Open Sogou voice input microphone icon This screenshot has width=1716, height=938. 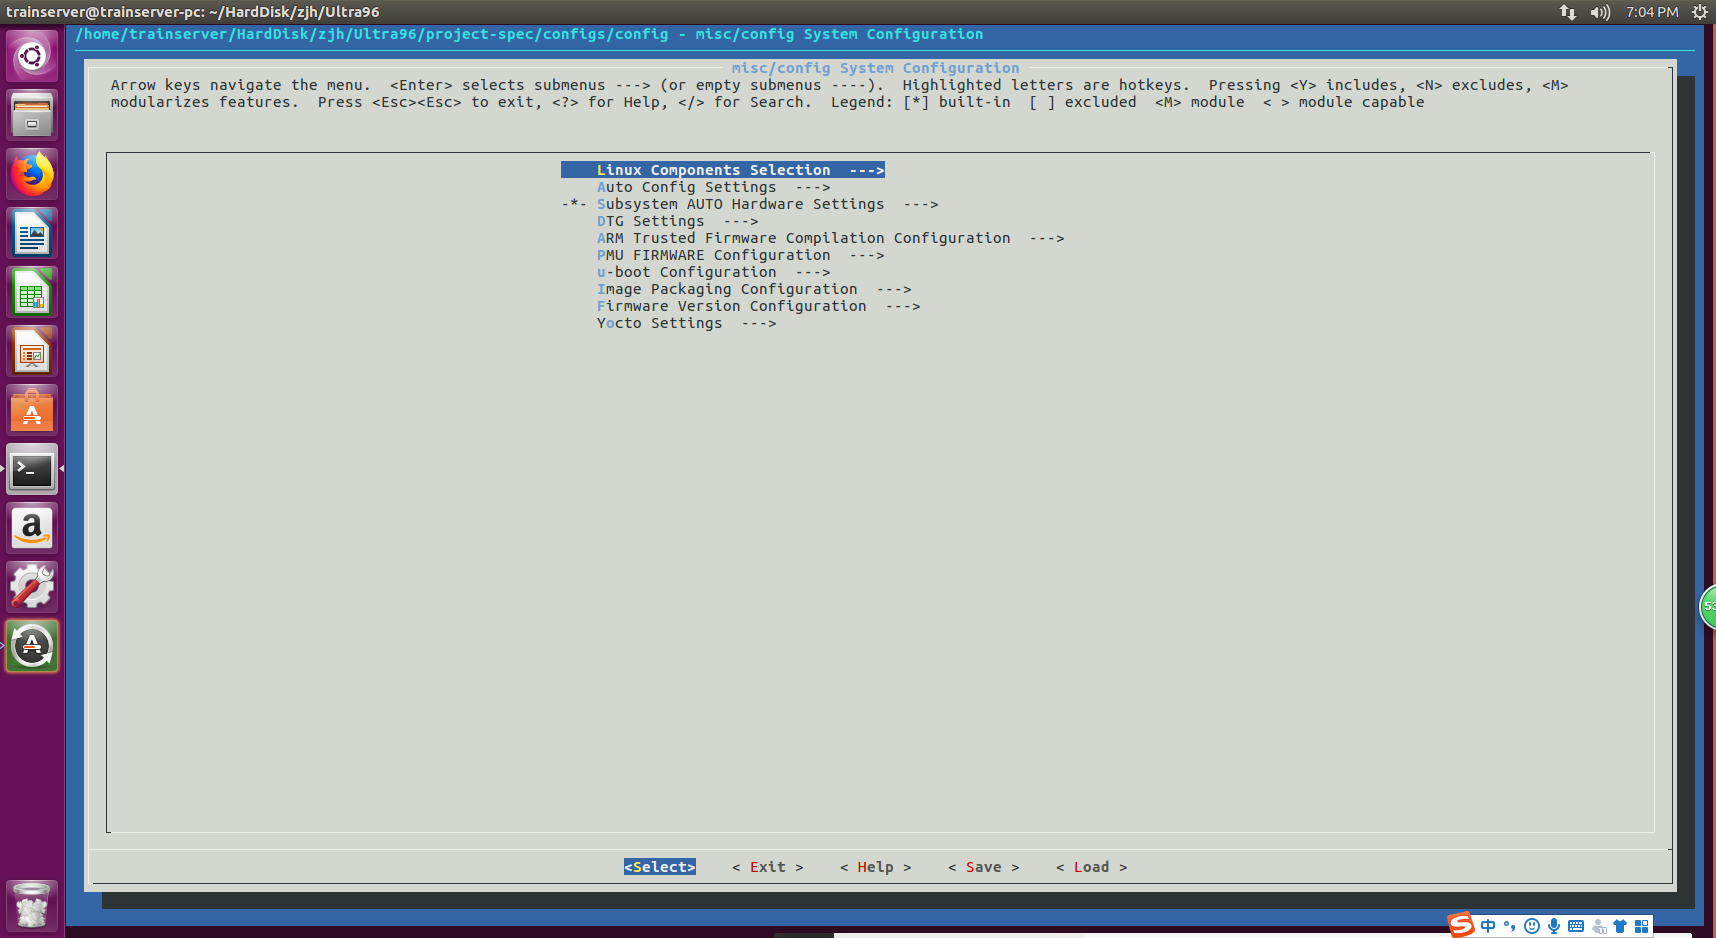coord(1554,926)
